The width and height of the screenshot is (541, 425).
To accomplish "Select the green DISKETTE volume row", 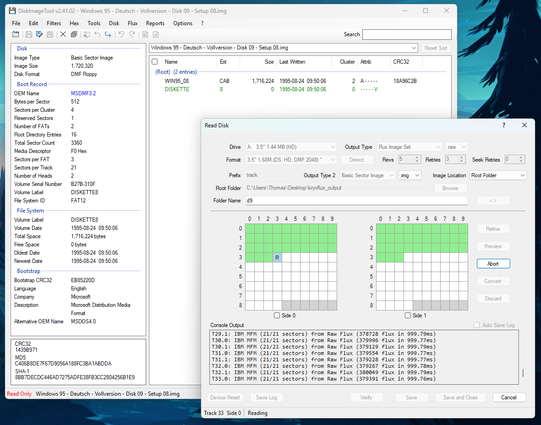I will pos(299,89).
